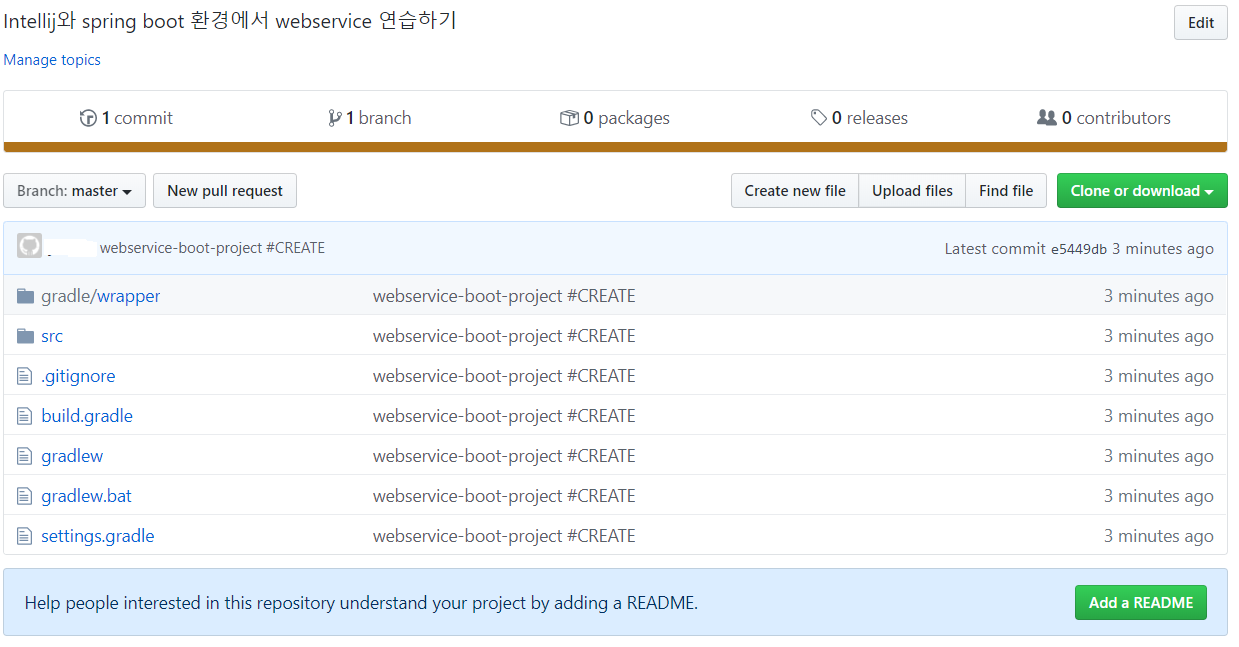Click the README help message text

[x=361, y=603]
